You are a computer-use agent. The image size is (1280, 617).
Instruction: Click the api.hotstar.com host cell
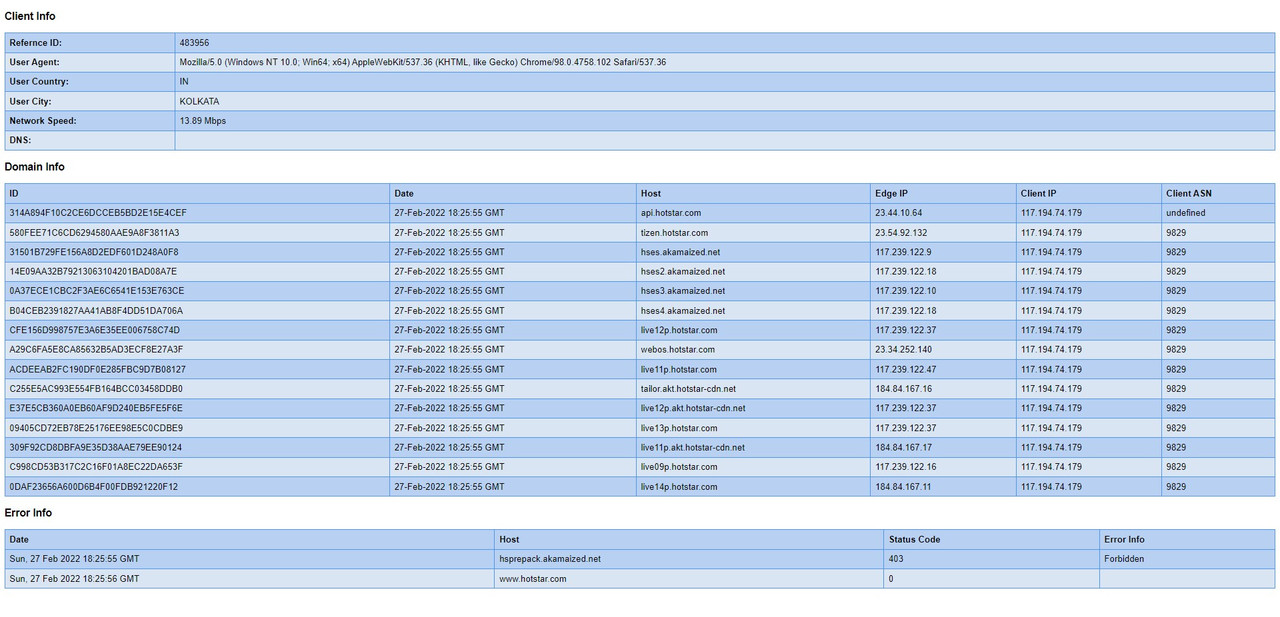tap(671, 213)
